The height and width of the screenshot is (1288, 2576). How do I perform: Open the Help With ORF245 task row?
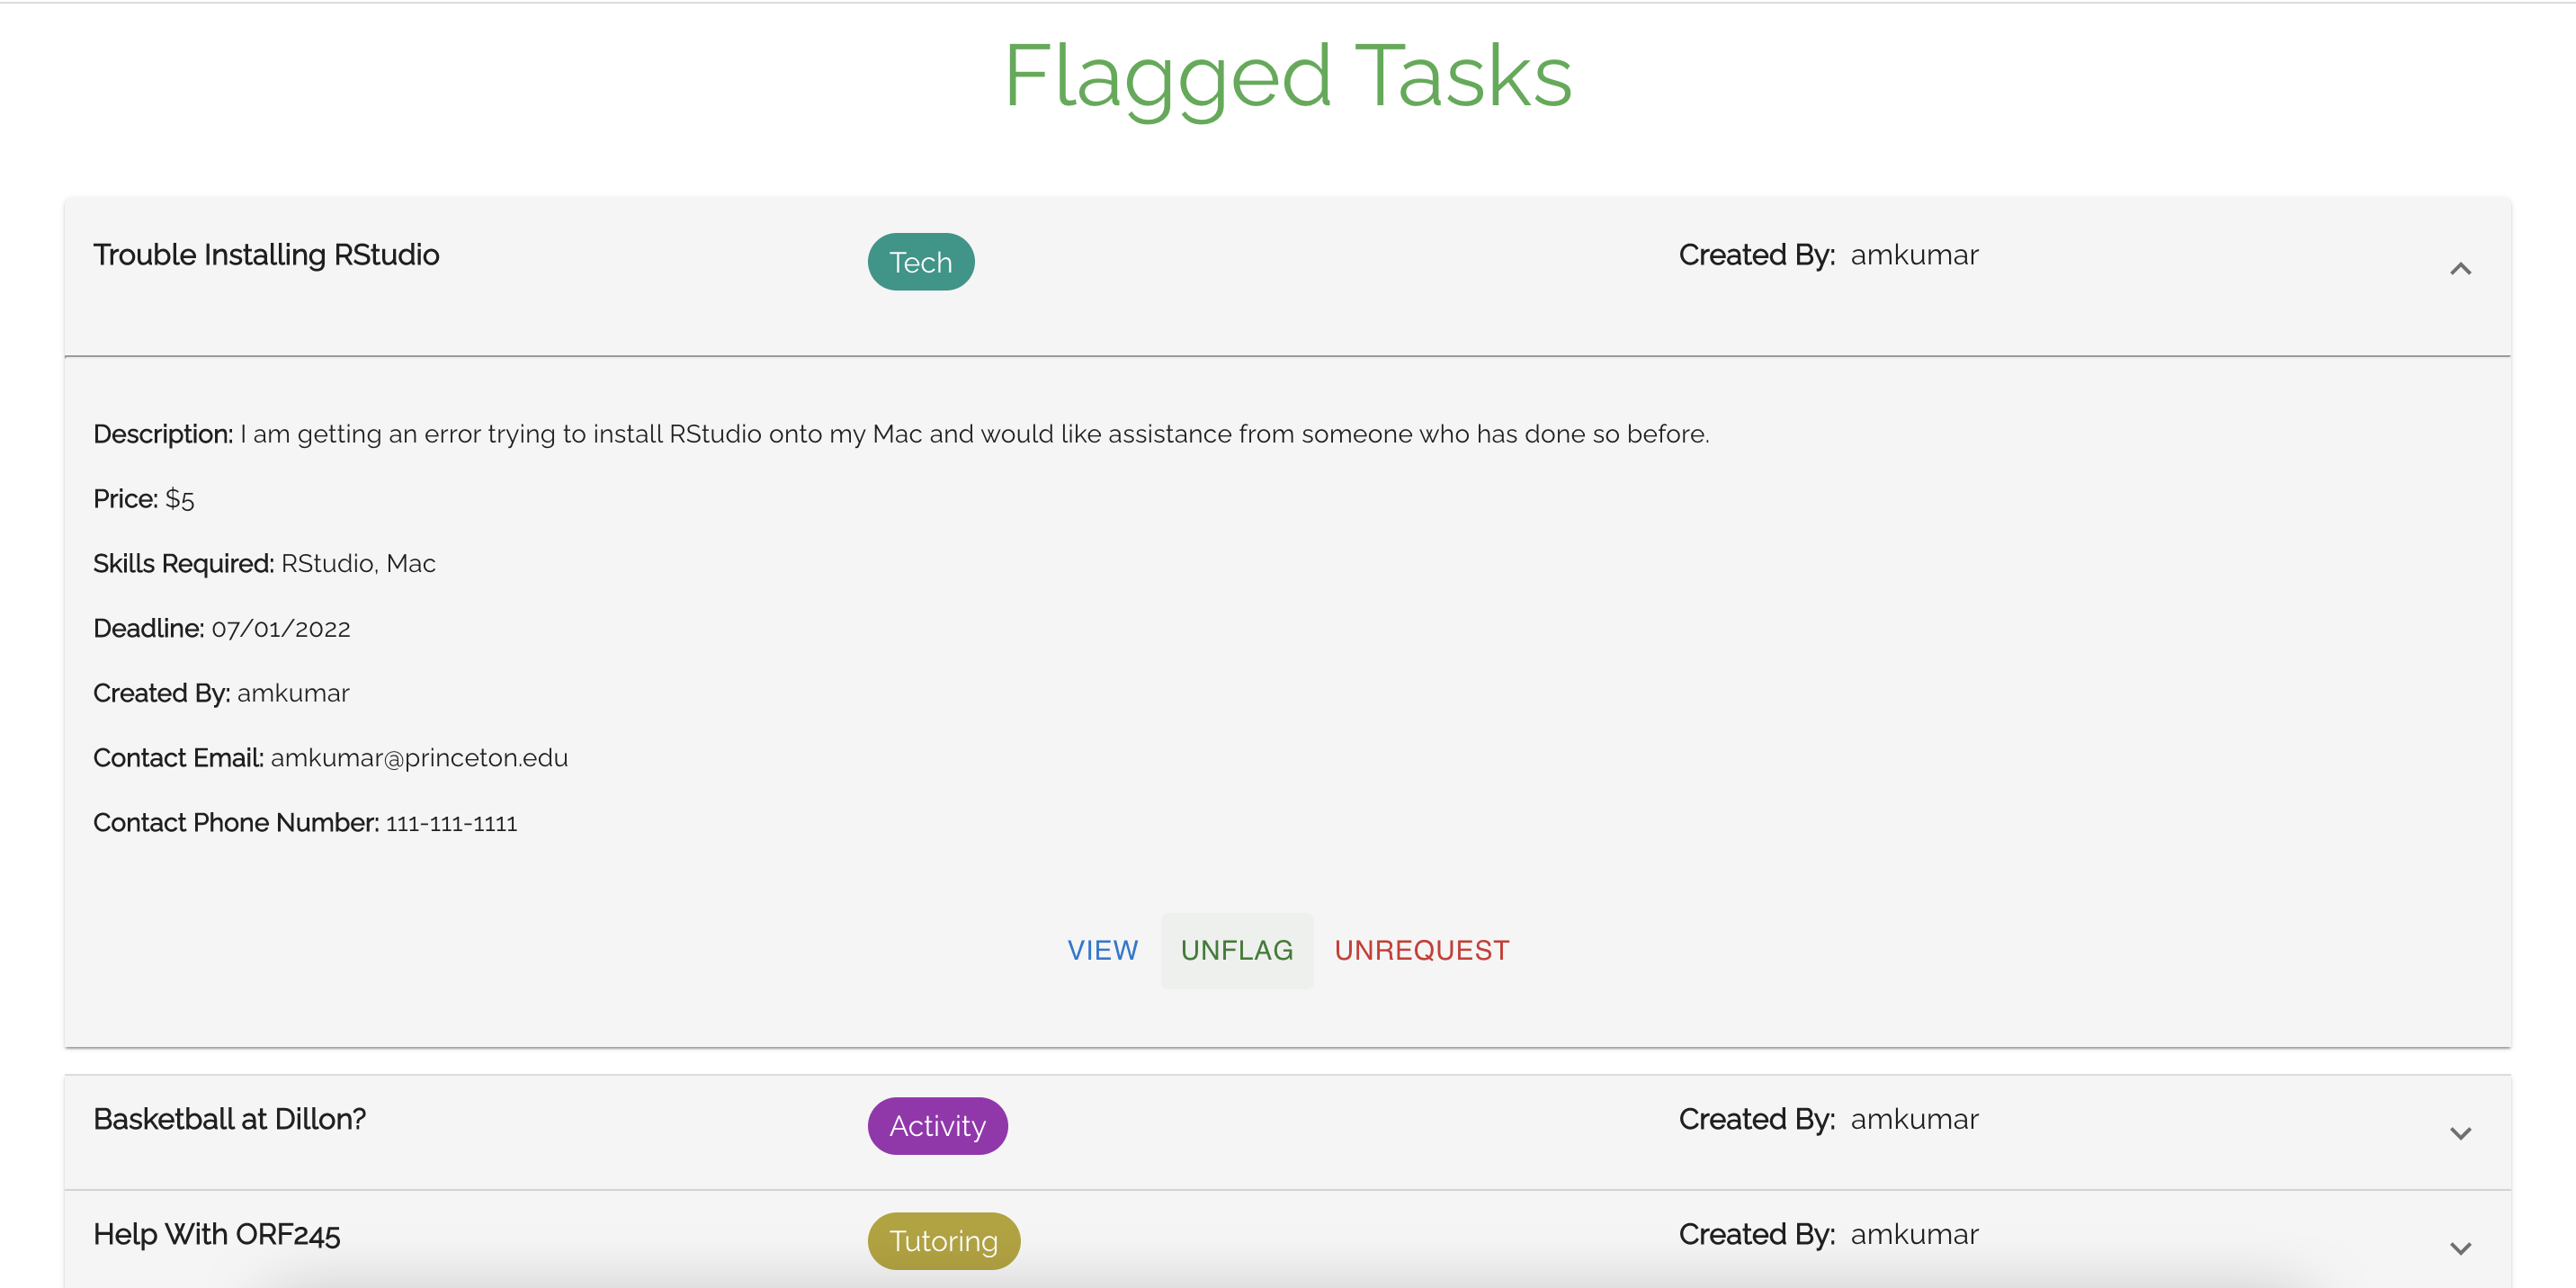pyautogui.click(x=216, y=1234)
